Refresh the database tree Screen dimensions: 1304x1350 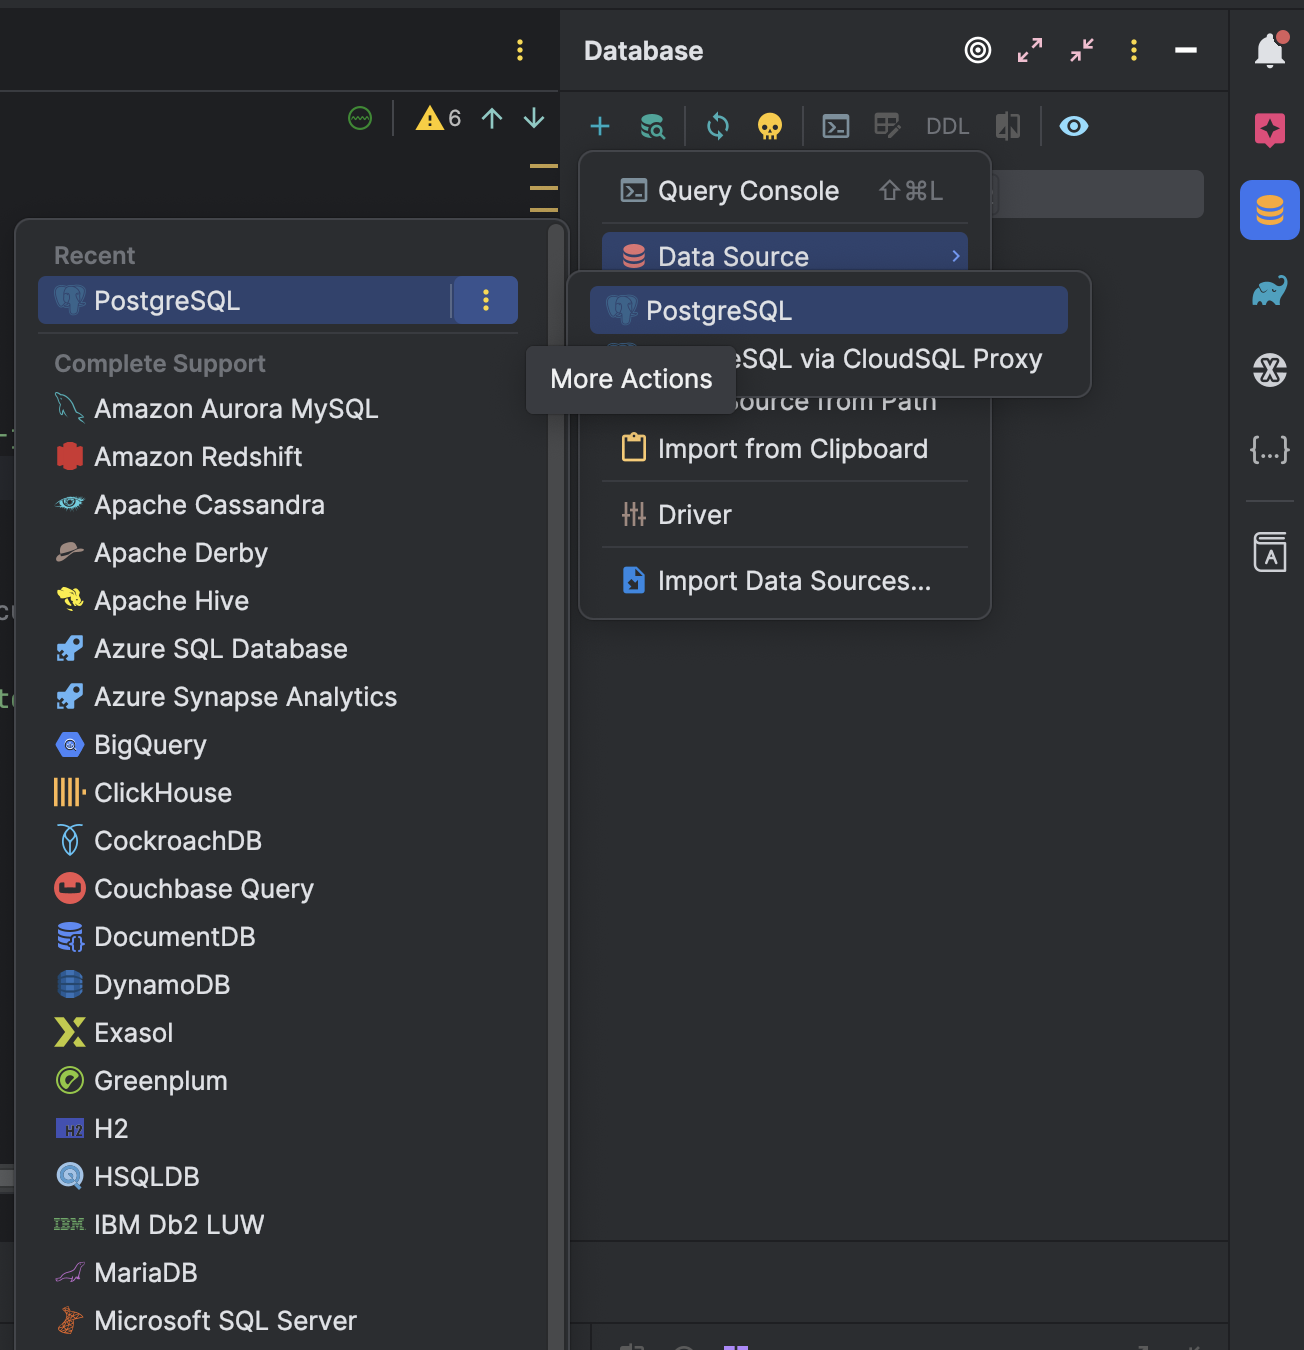[718, 126]
